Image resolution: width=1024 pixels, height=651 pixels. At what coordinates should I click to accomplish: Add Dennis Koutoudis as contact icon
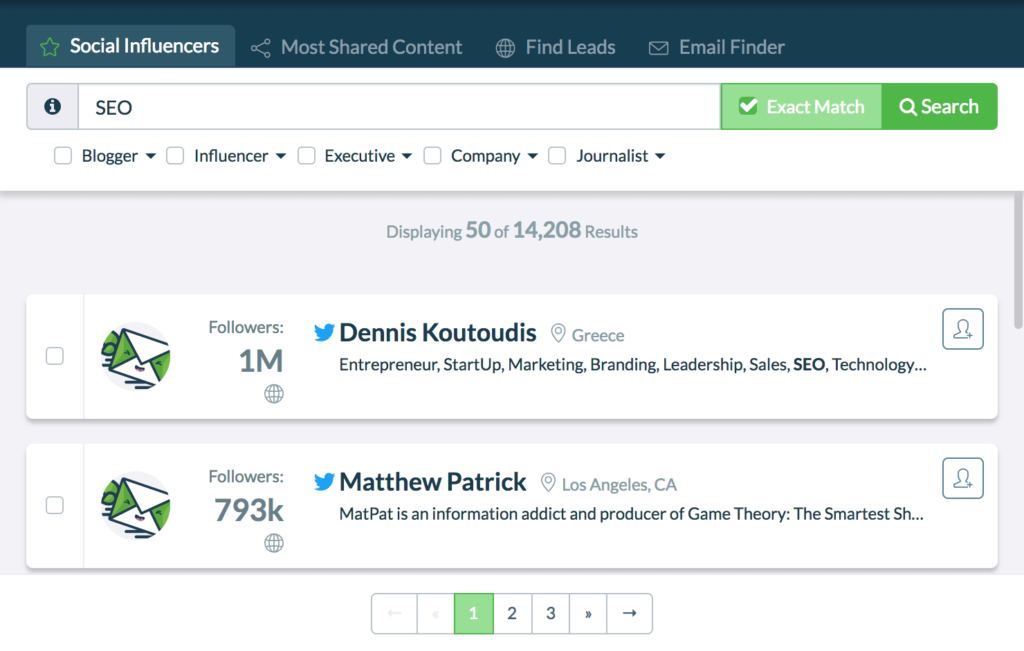963,329
